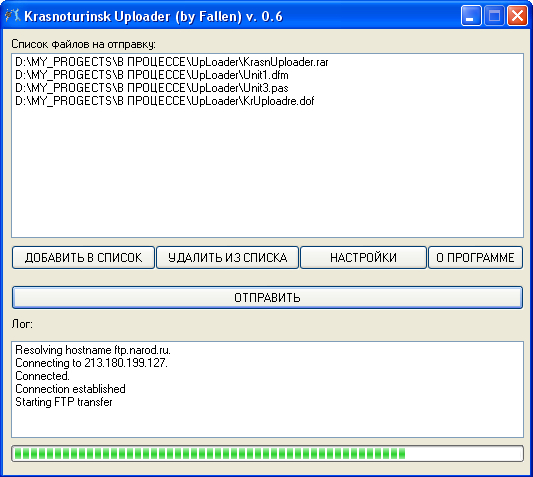The width and height of the screenshot is (533, 477).
Task: Click the ОТПРАВИТЬ send button
Action: (x=267, y=297)
